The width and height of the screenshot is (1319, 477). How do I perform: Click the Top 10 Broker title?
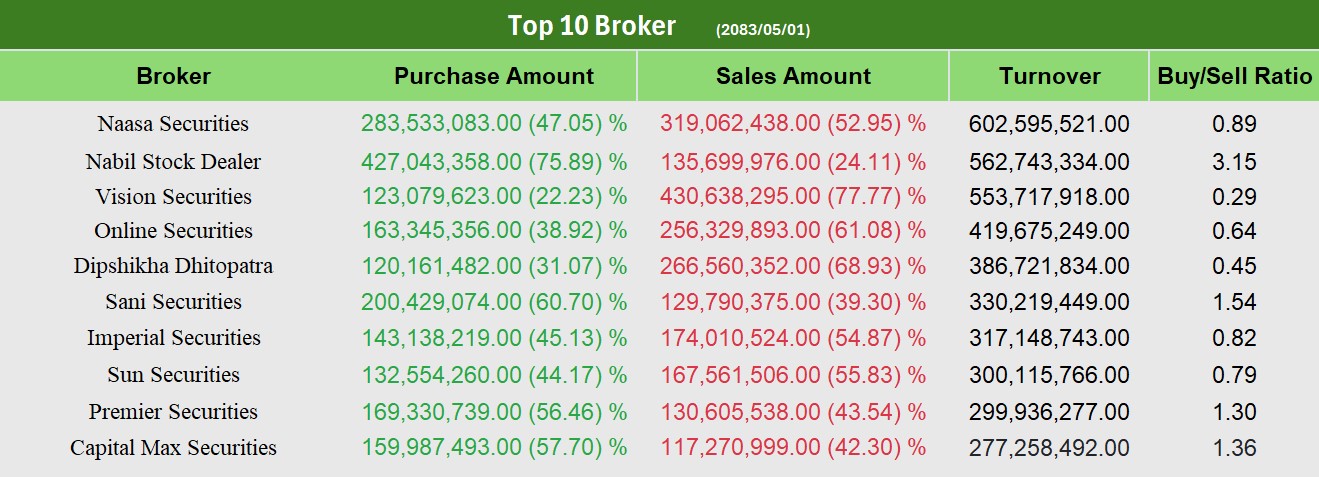click(592, 25)
